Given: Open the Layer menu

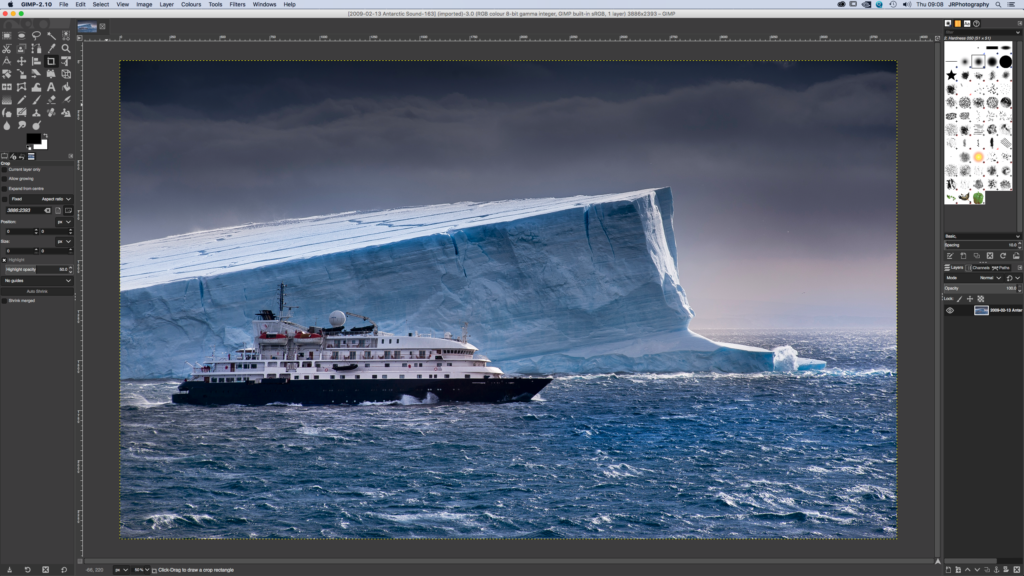Looking at the screenshot, I should (167, 4).
